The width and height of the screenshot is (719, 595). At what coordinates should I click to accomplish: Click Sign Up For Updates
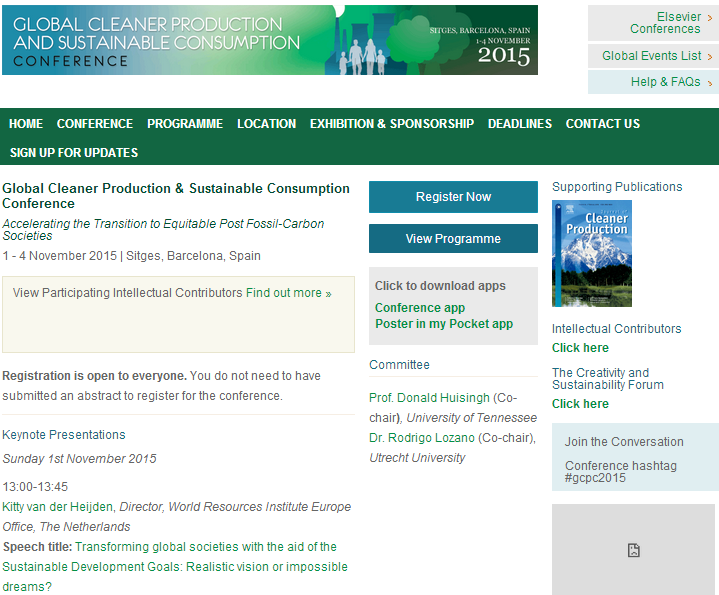[x=74, y=153]
